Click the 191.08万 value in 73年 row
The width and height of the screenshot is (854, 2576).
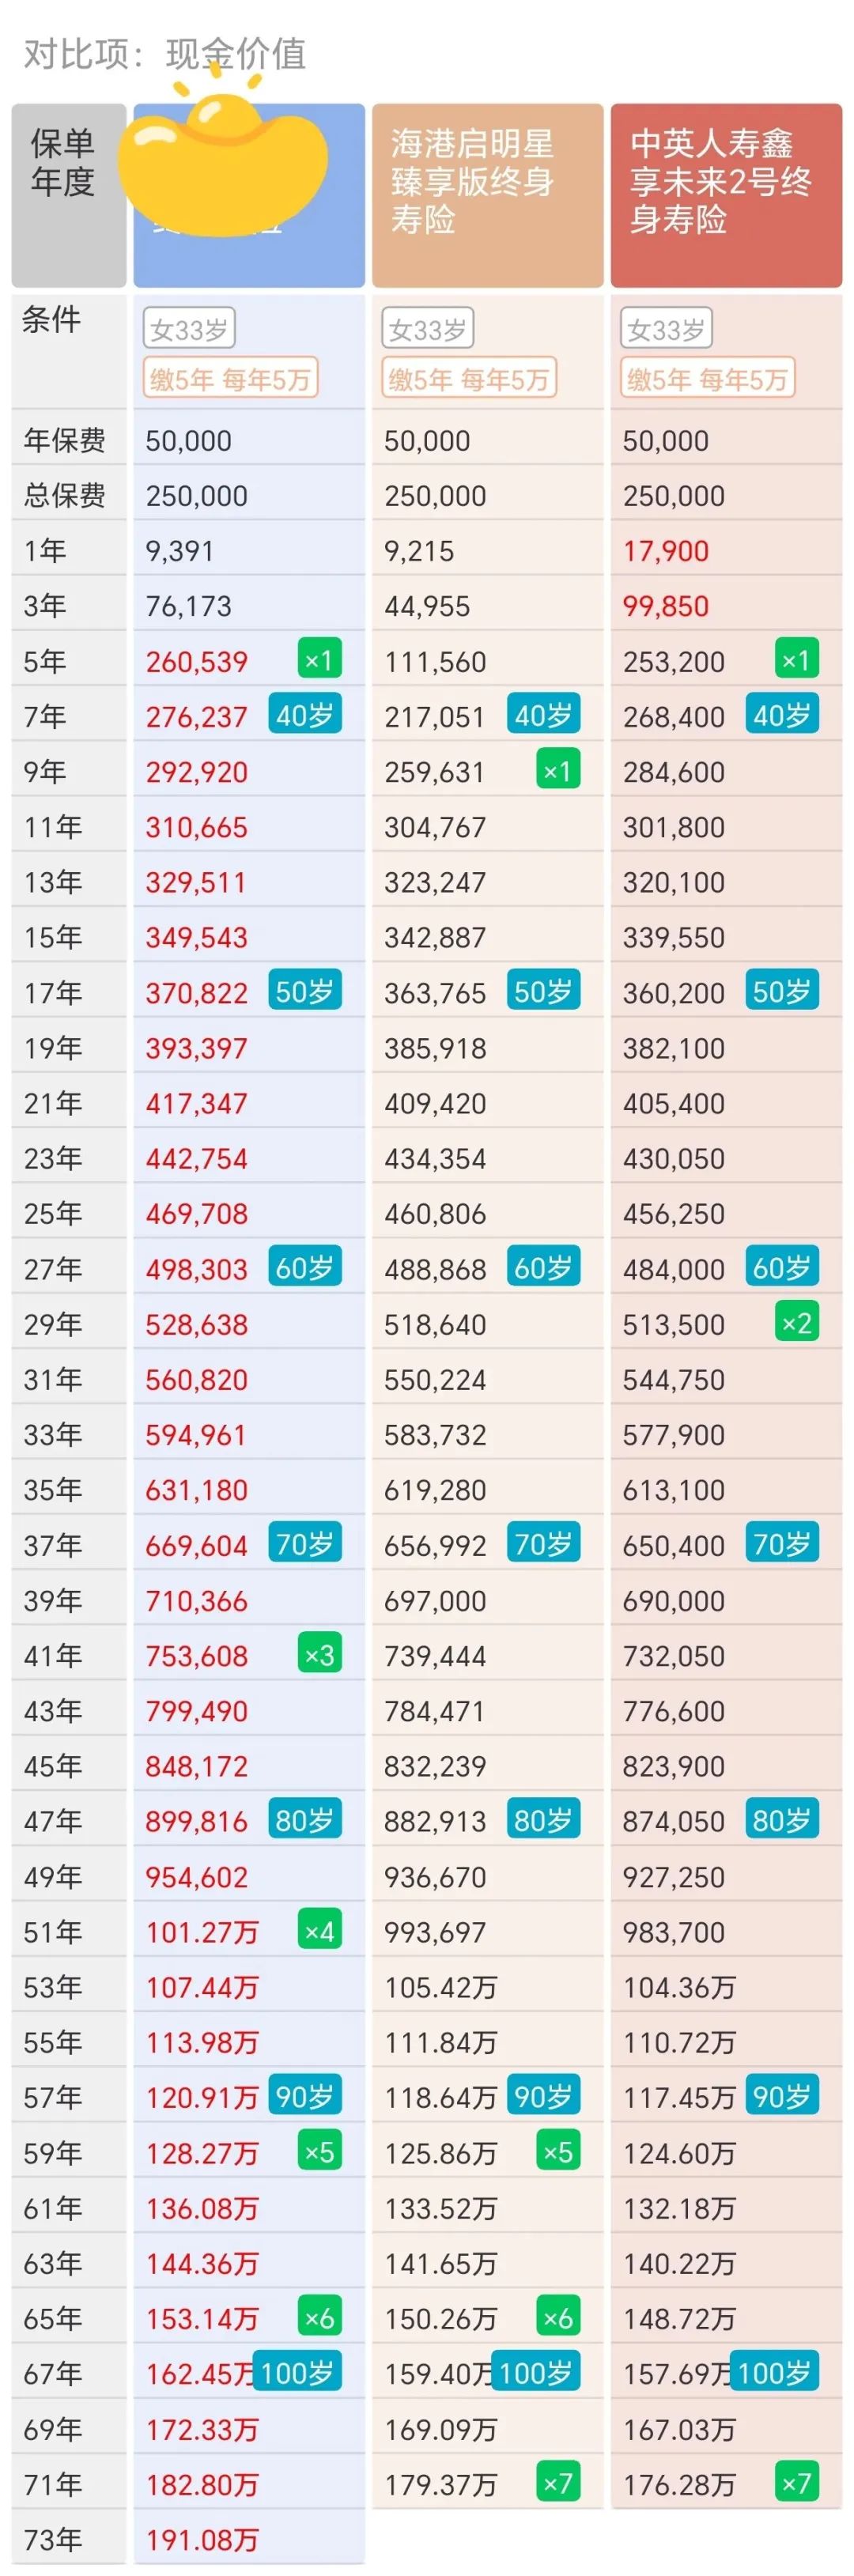(x=202, y=2540)
